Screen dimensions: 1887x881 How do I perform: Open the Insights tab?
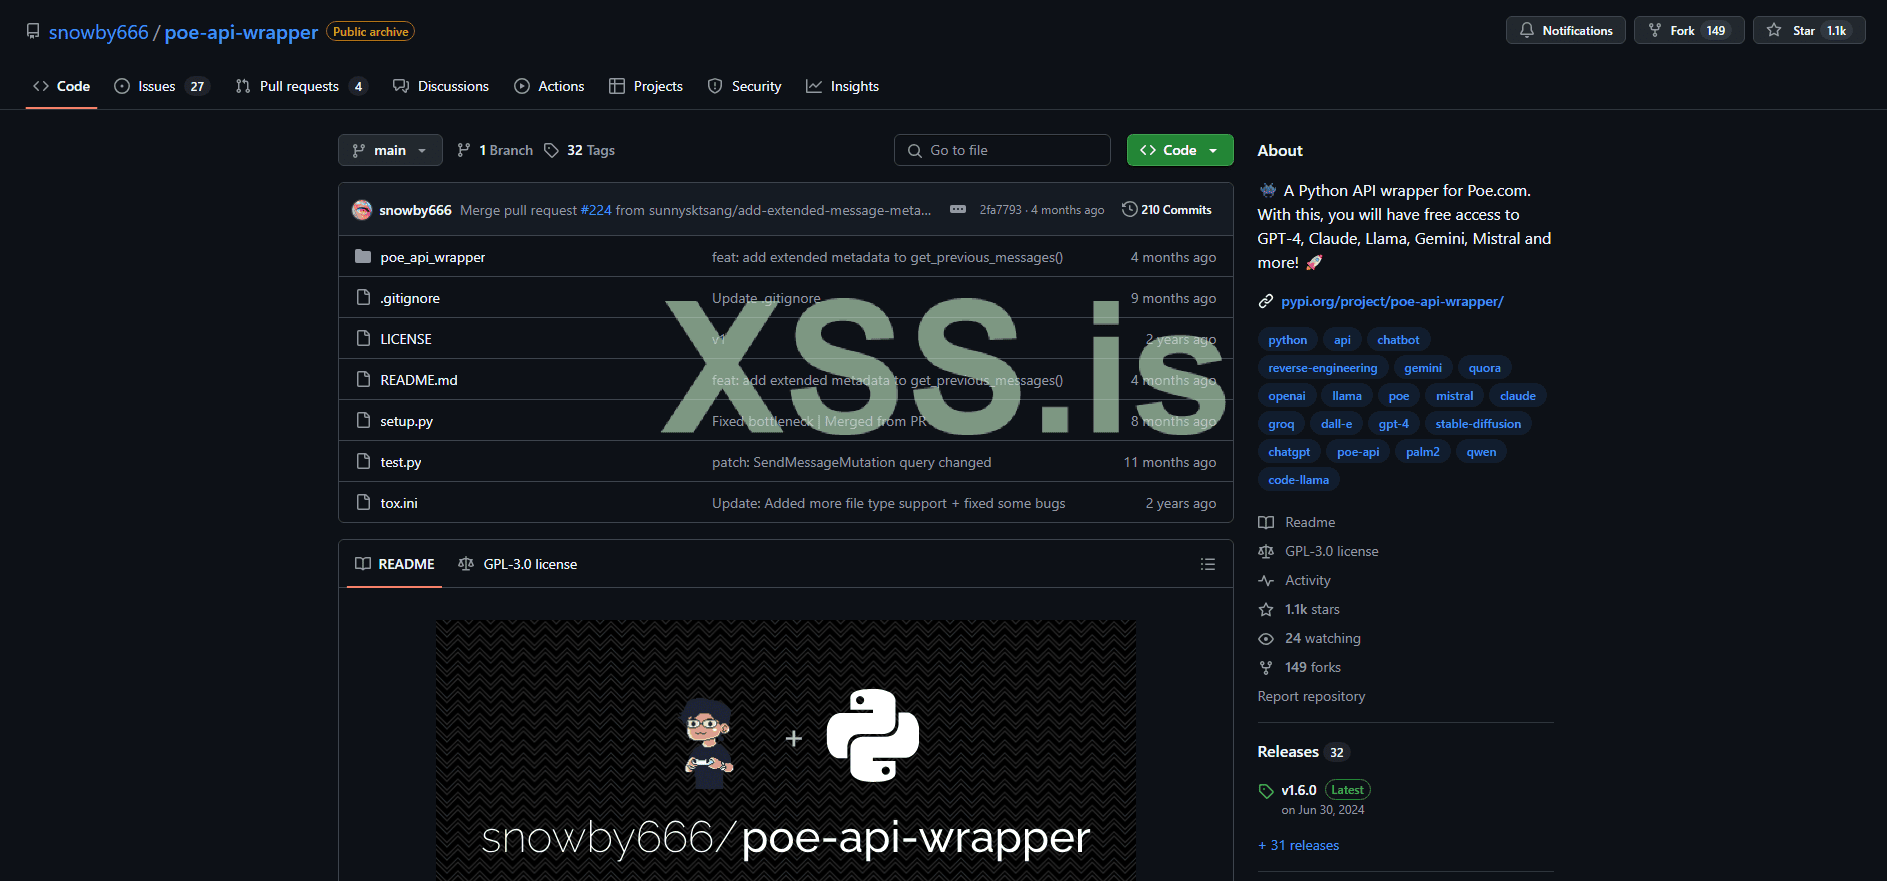coord(842,86)
